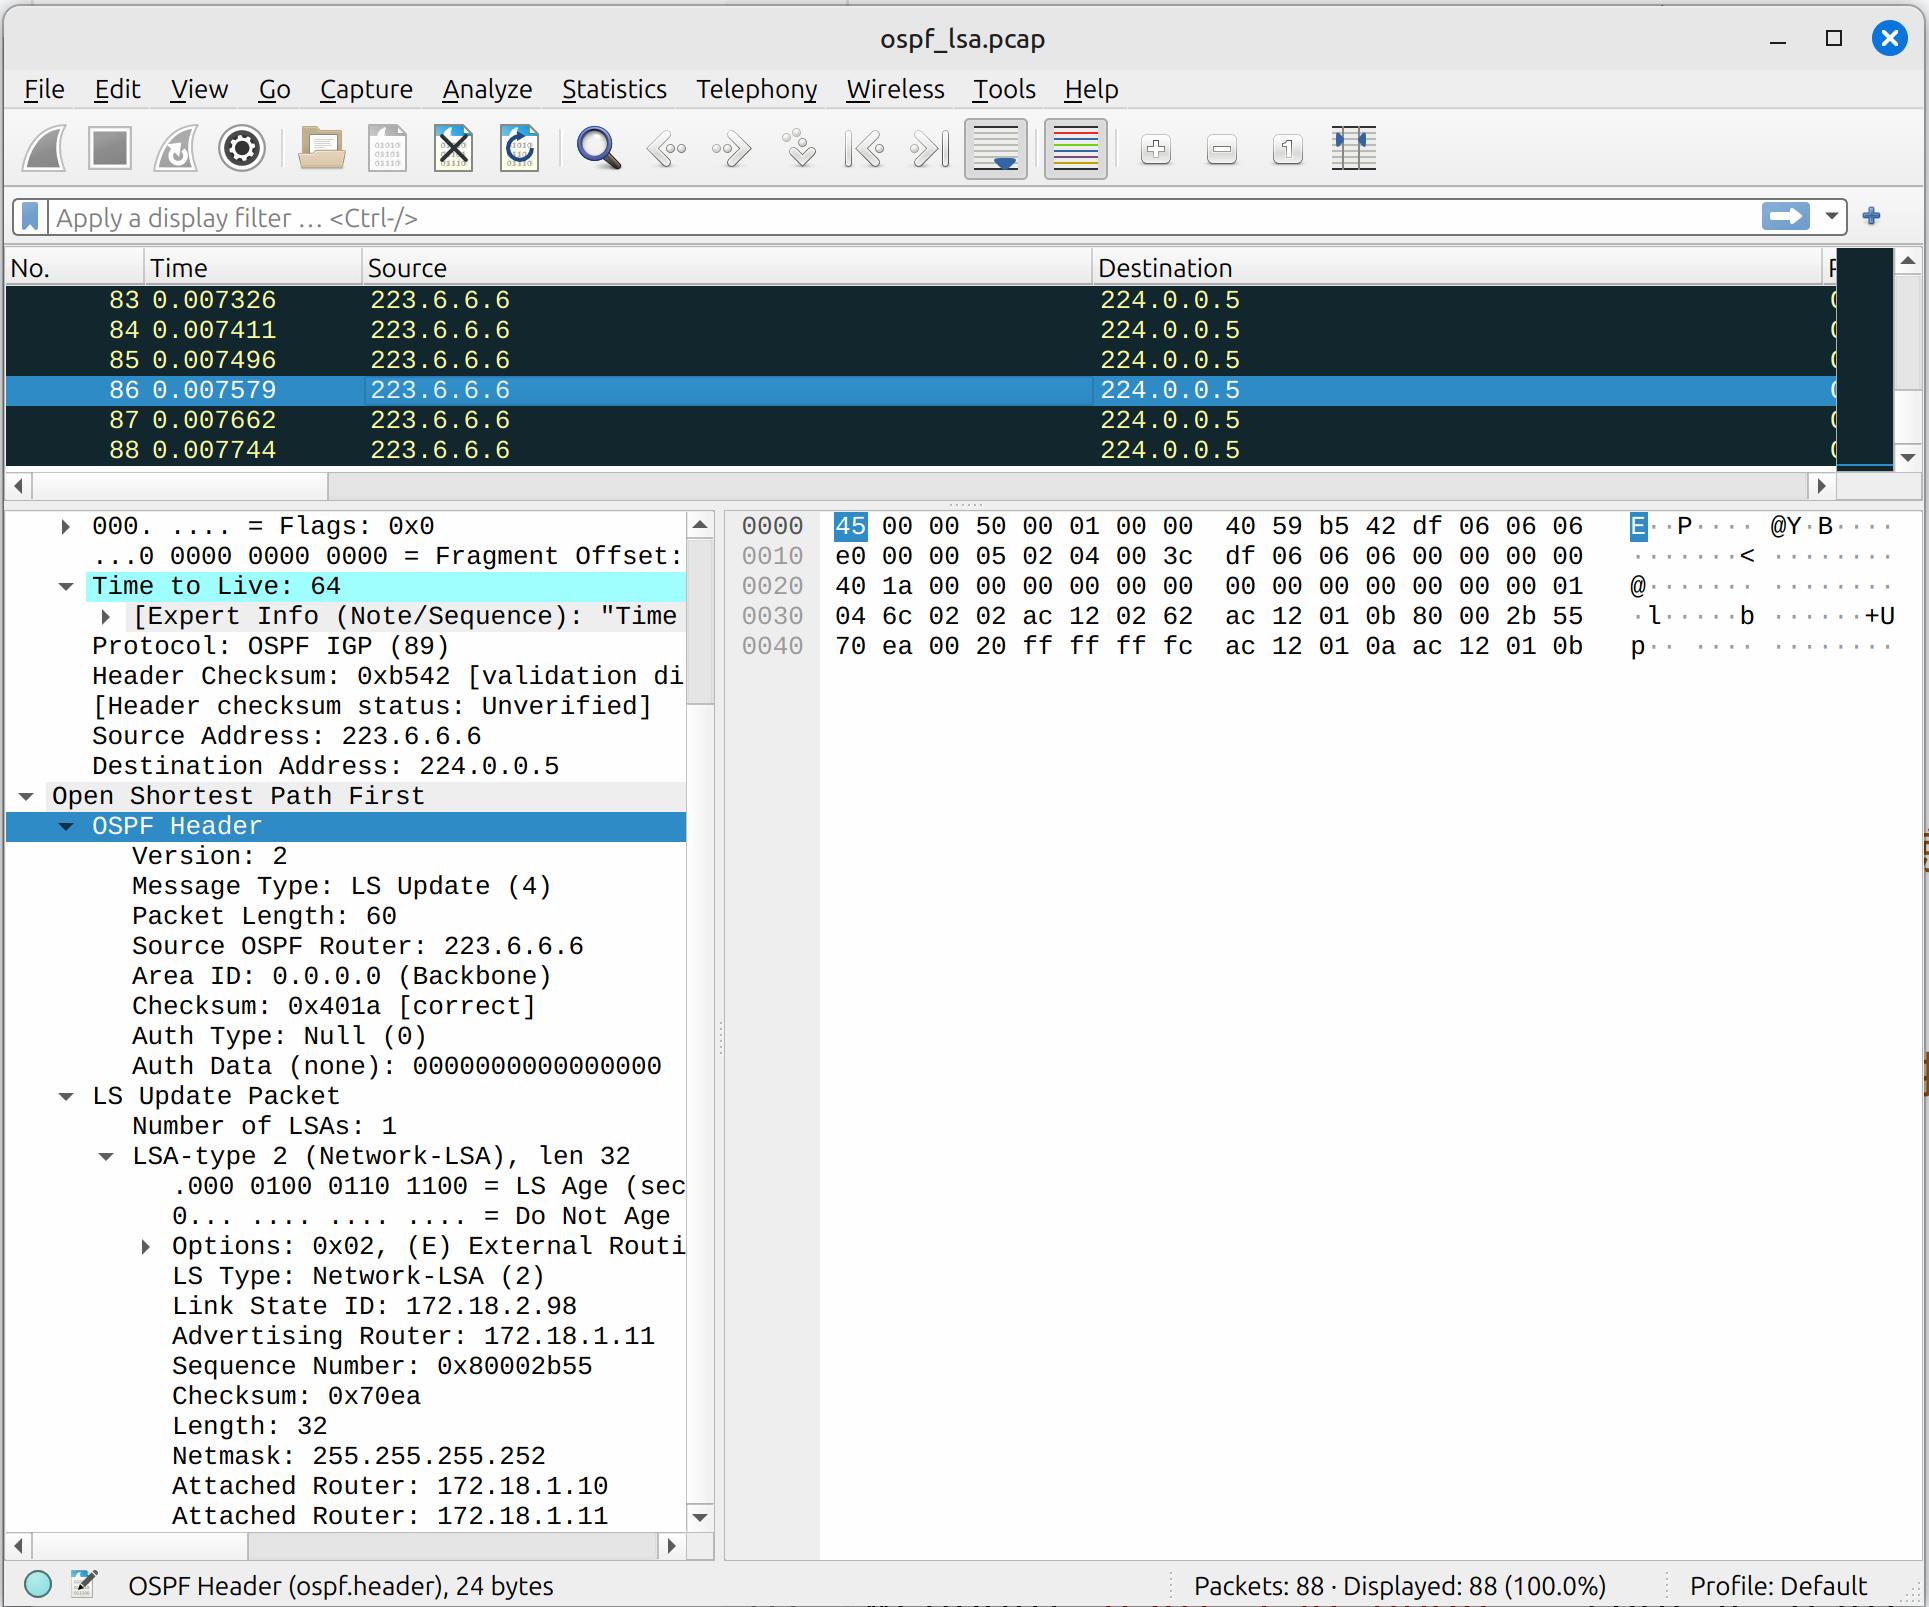Screen dimensions: 1929x1607
Task: Stop the running capture
Action: [x=110, y=150]
